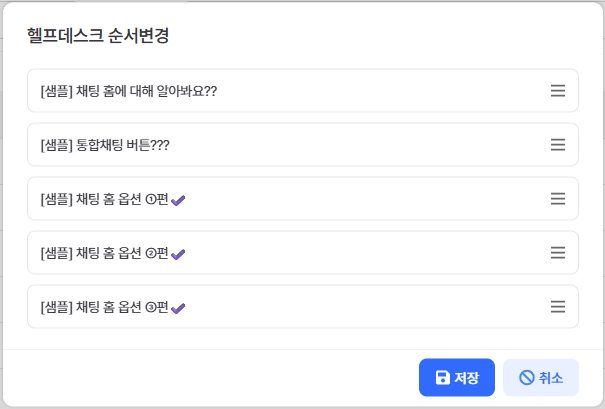Grab the reorder handle on 옵션 ①편 row
Image resolution: width=605 pixels, height=409 pixels.
click(558, 199)
